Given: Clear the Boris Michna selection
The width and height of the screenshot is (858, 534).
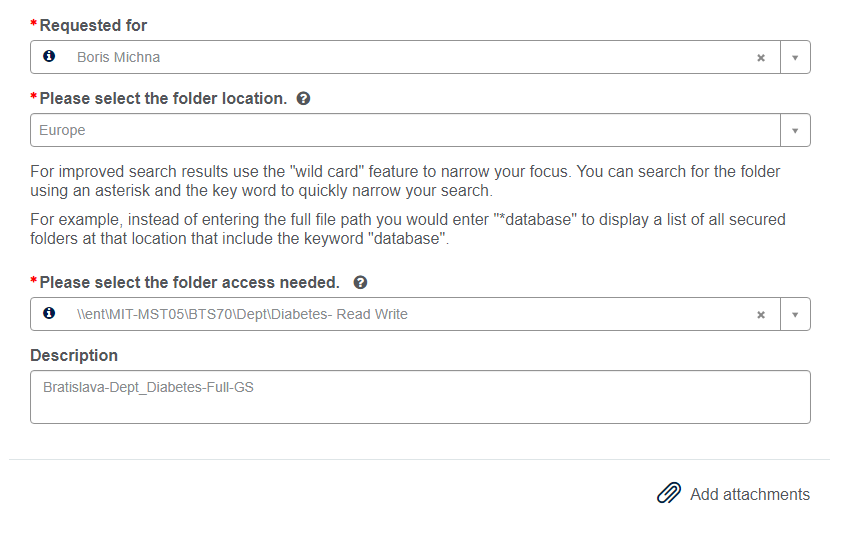Looking at the screenshot, I should pos(760,58).
